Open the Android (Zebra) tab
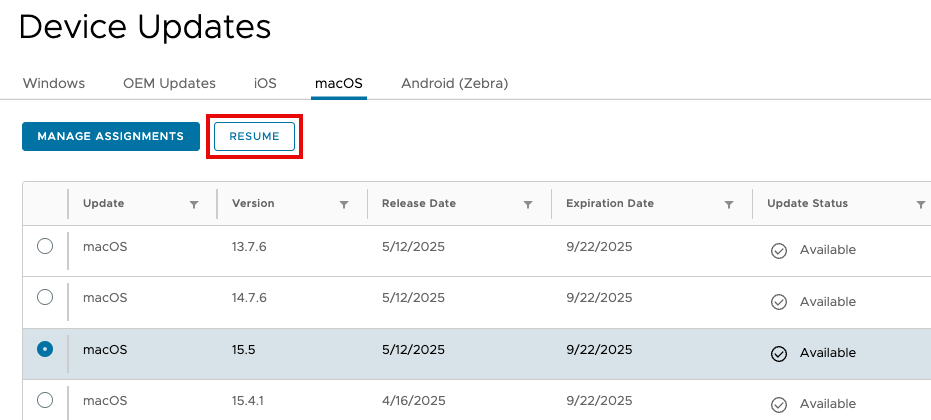 455,83
